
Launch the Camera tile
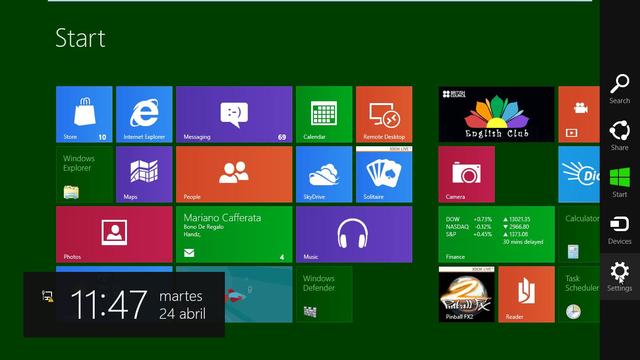click(x=467, y=174)
